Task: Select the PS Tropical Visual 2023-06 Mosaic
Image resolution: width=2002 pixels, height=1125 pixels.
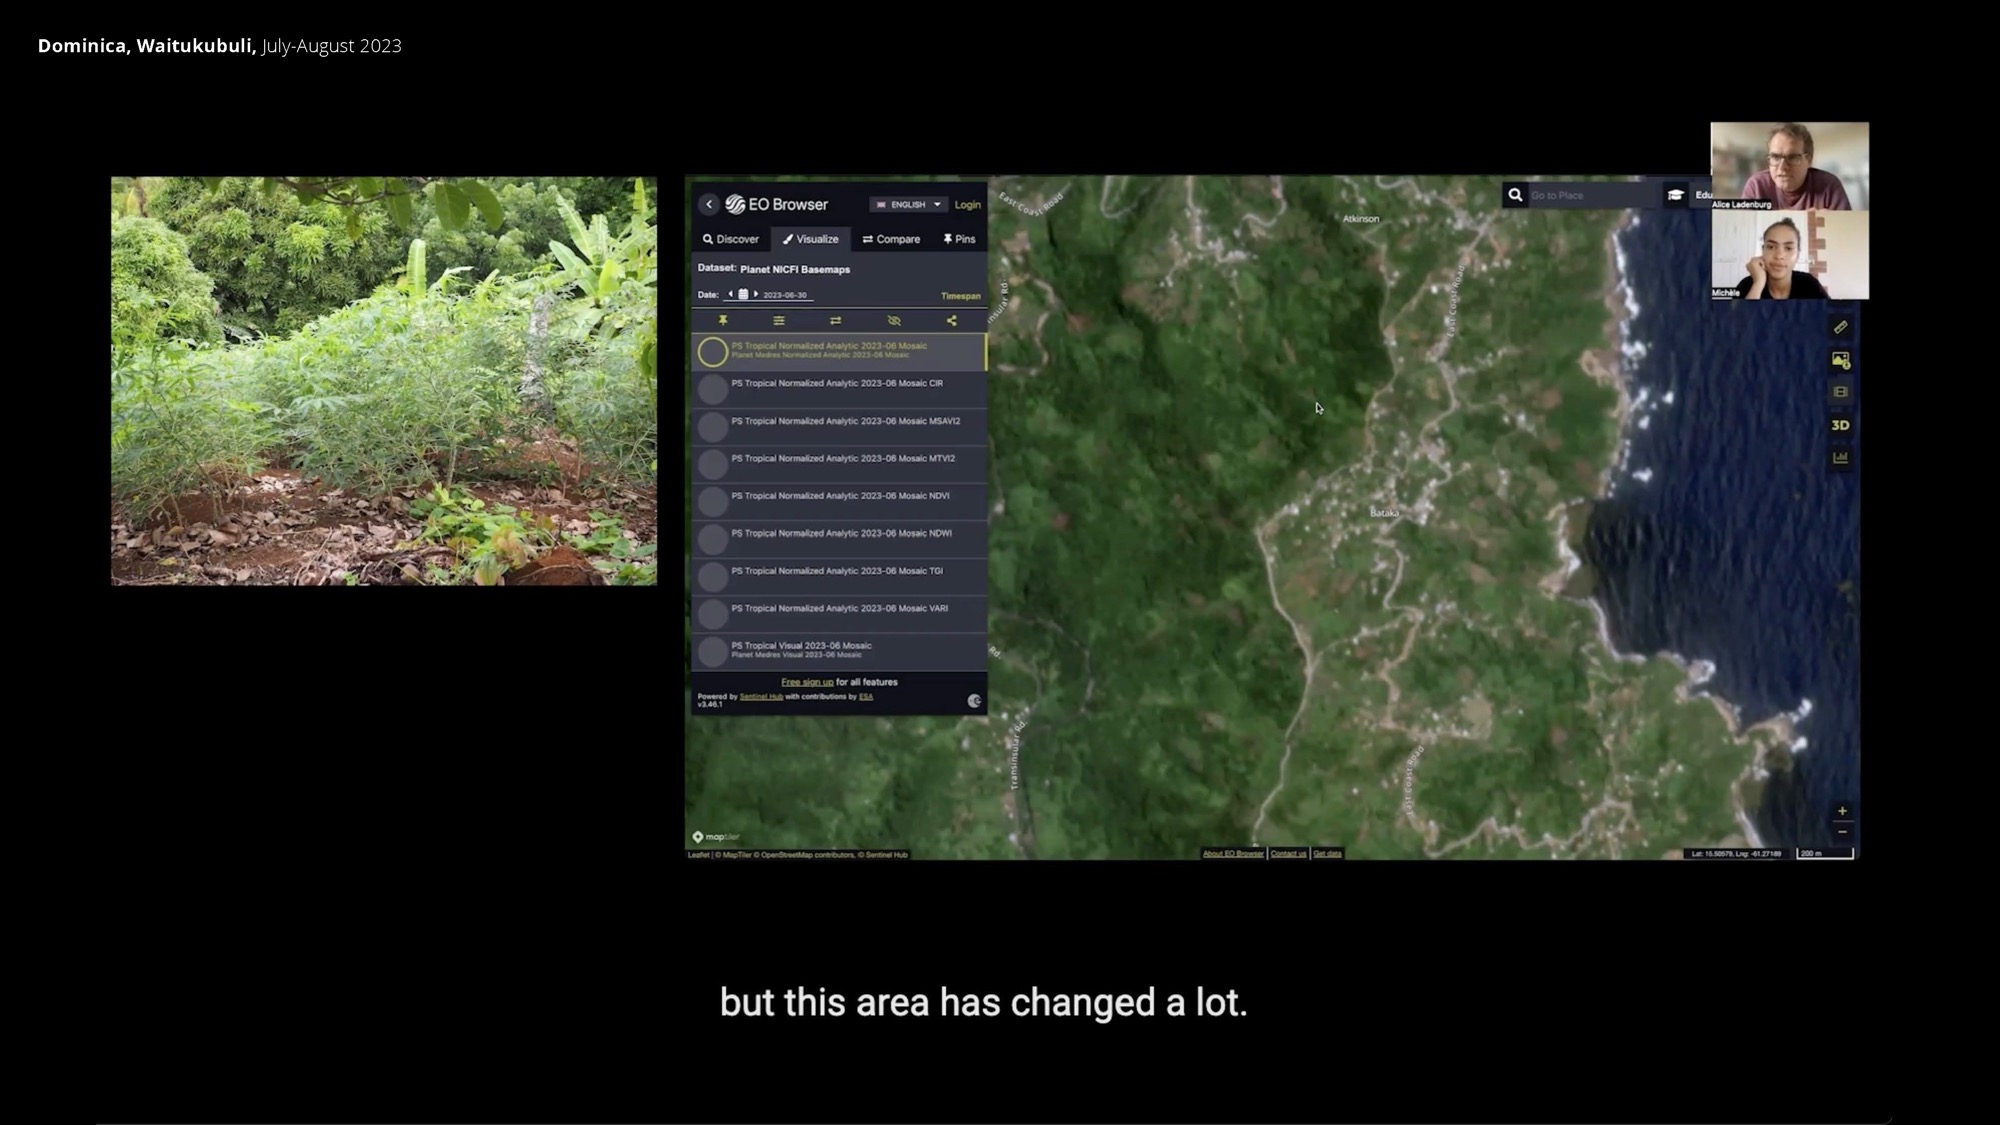Action: [x=801, y=650]
